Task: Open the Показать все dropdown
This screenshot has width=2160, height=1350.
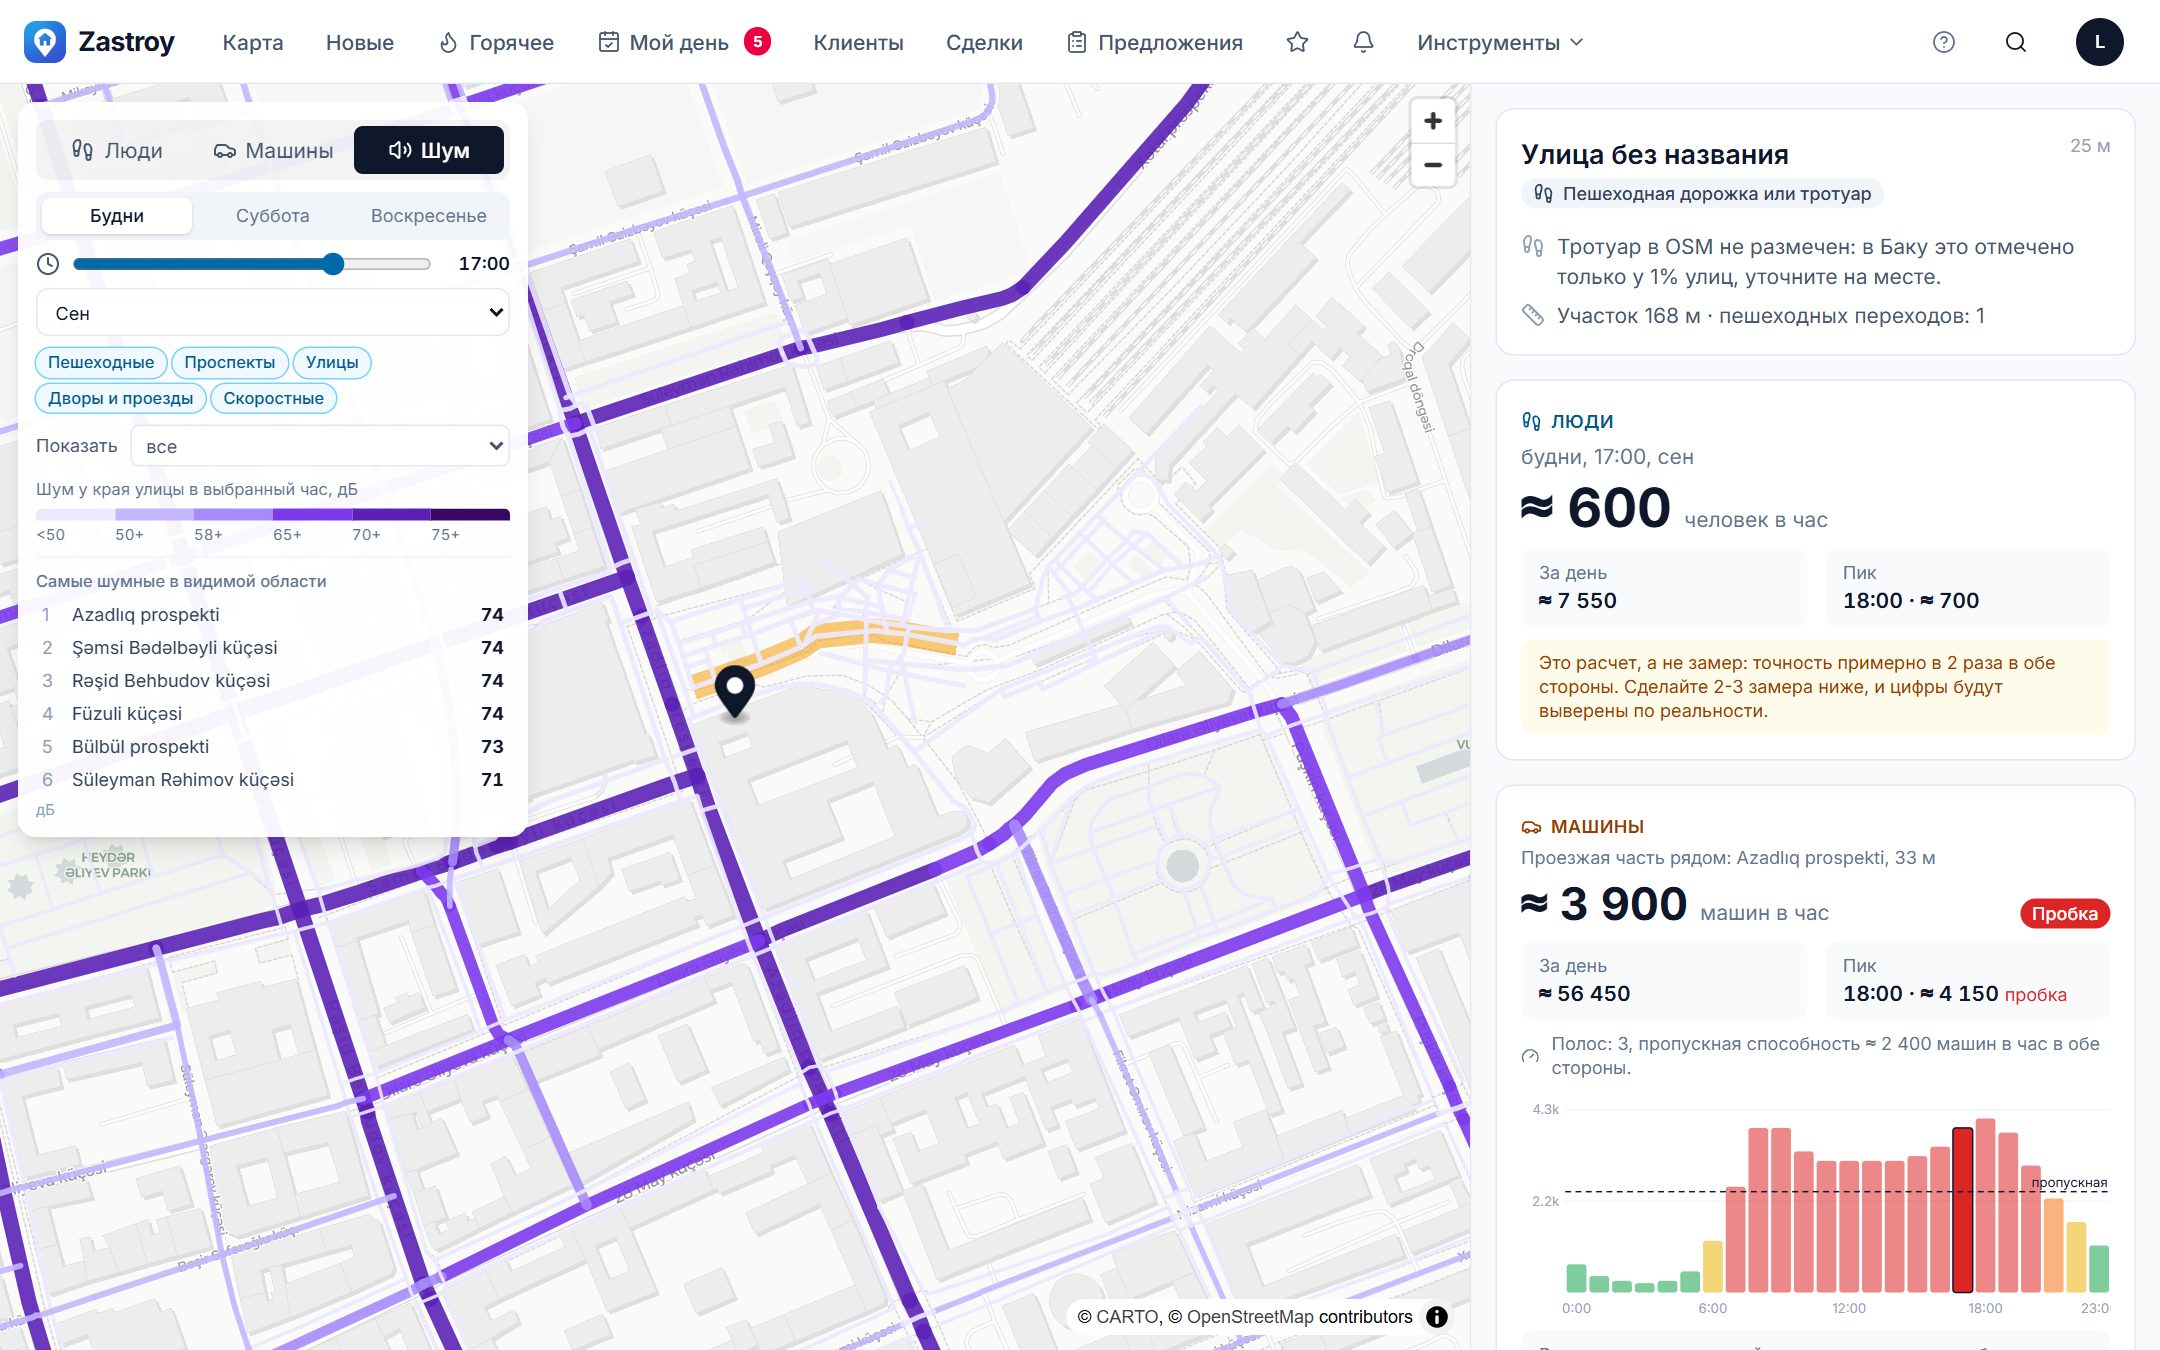Action: coord(320,446)
